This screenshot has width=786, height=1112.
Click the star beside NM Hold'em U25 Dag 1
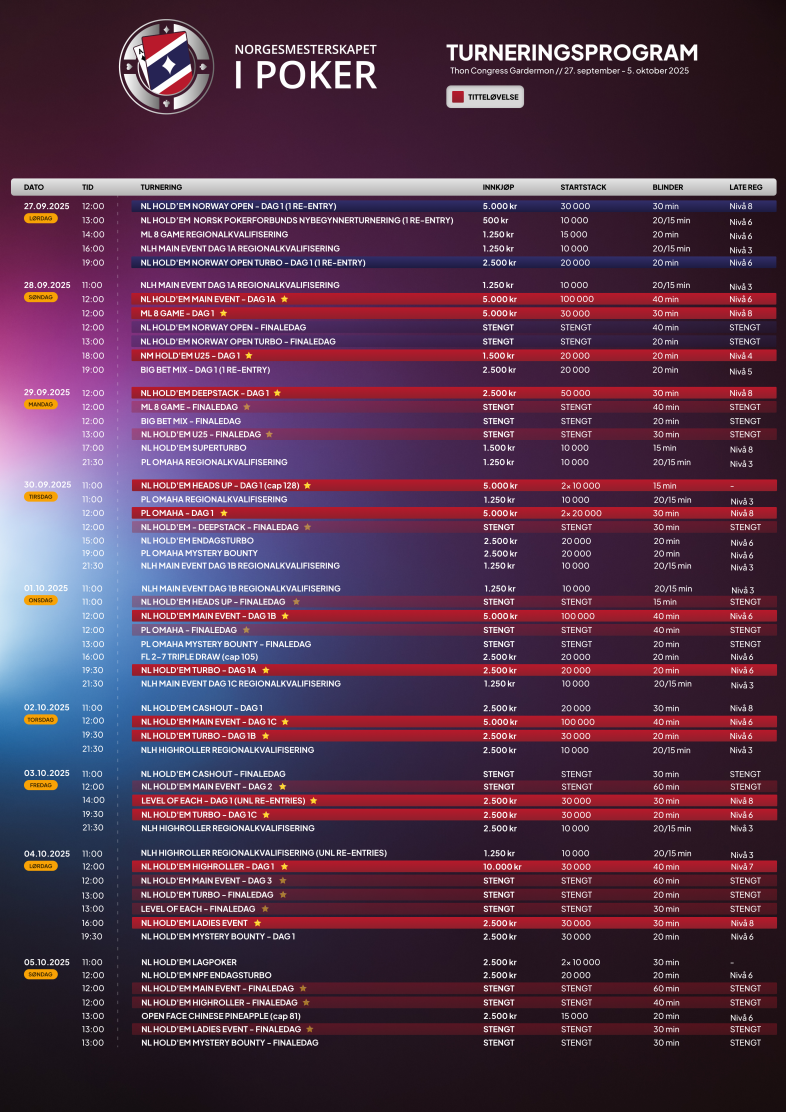pos(248,355)
